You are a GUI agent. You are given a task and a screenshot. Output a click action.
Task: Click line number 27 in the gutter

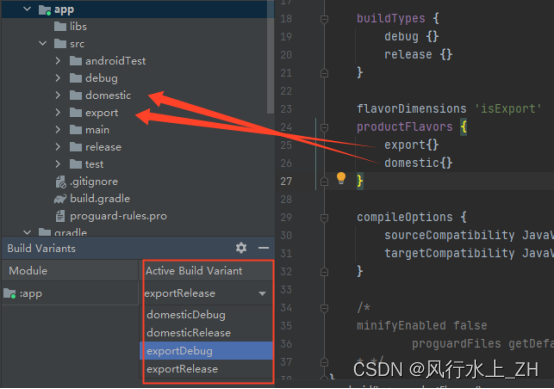[x=286, y=182]
